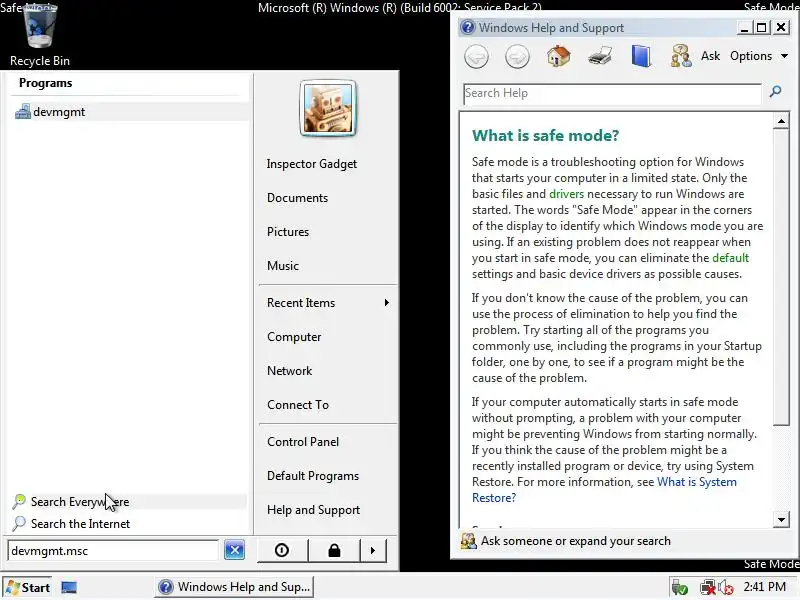The width and height of the screenshot is (800, 600).
Task: Click the Start menu power button
Action: point(282,551)
